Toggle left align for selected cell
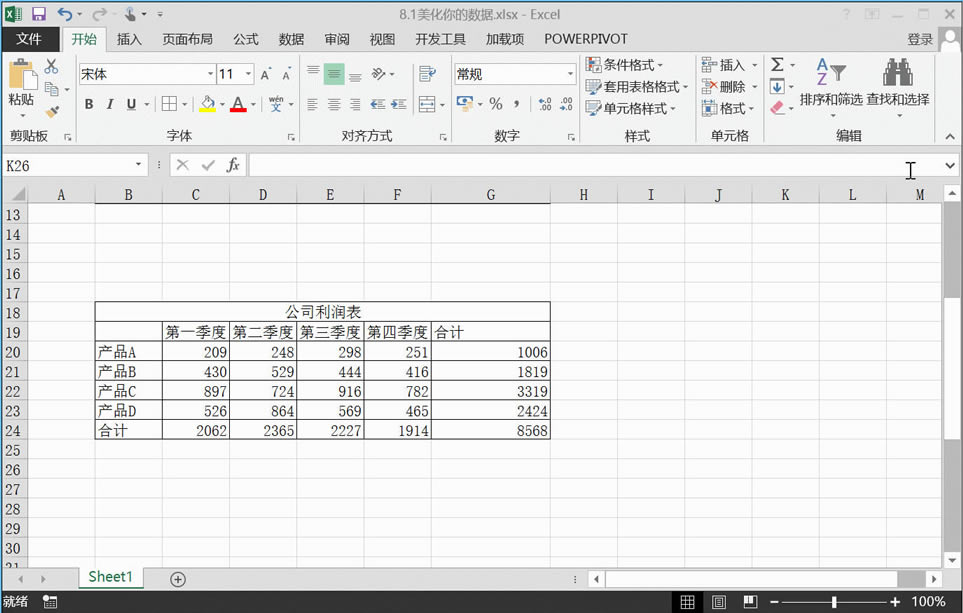The width and height of the screenshot is (963, 613). [311, 105]
